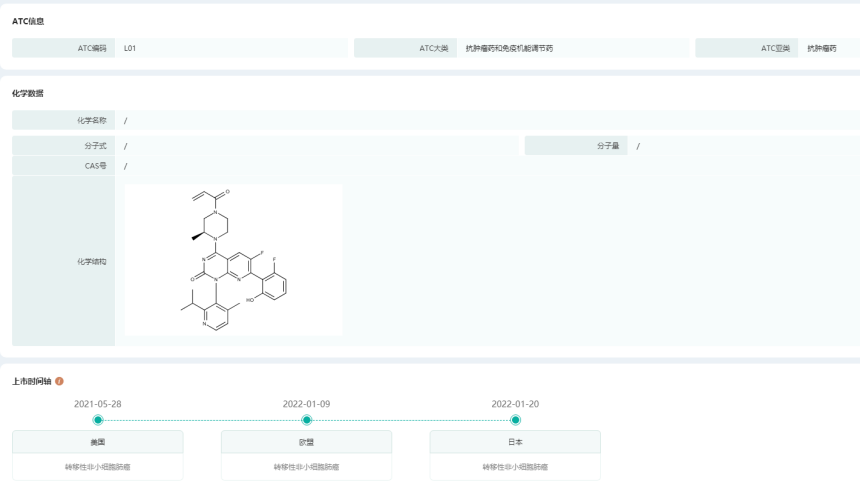Click 转移性非小细胞肺癌 under the 美国 card
Screen dimensions: 860x486
point(98,467)
